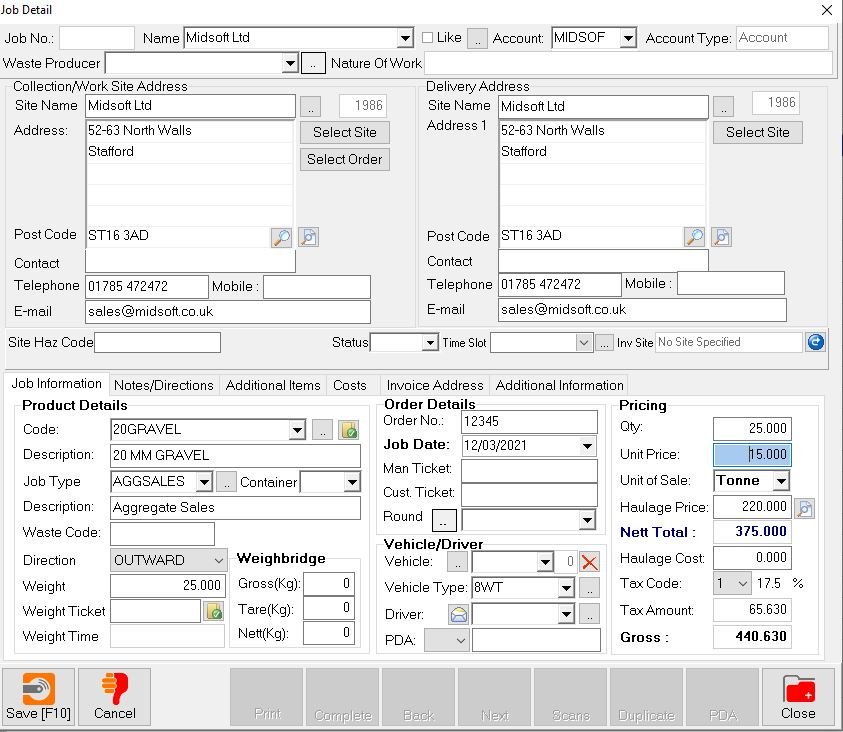The width and height of the screenshot is (843, 732).
Task: Click the Haulage Cost field
Action: click(x=752, y=558)
